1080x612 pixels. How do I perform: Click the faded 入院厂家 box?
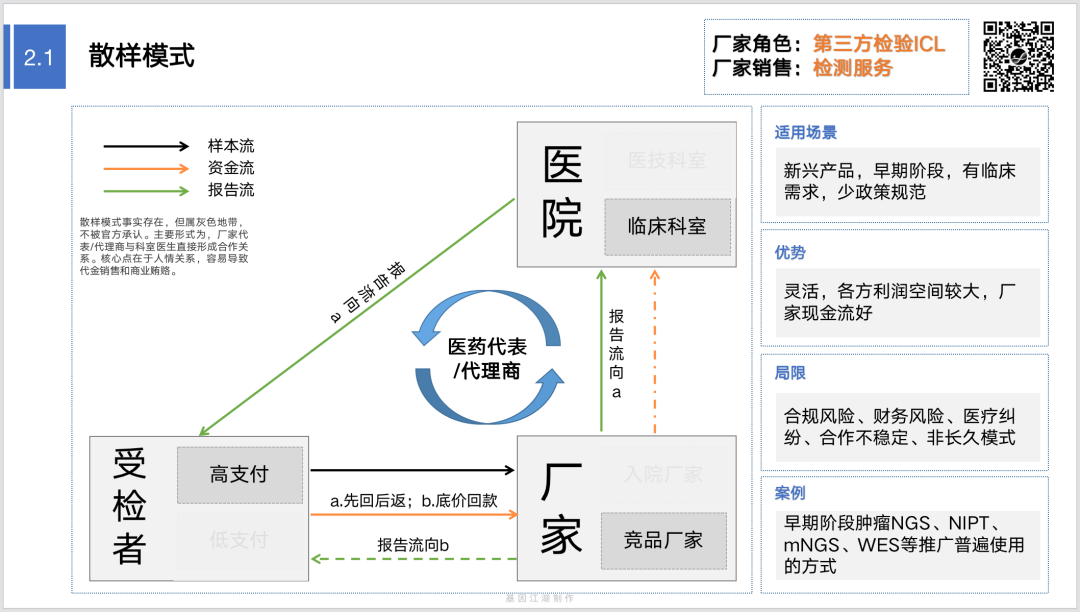tap(664, 474)
